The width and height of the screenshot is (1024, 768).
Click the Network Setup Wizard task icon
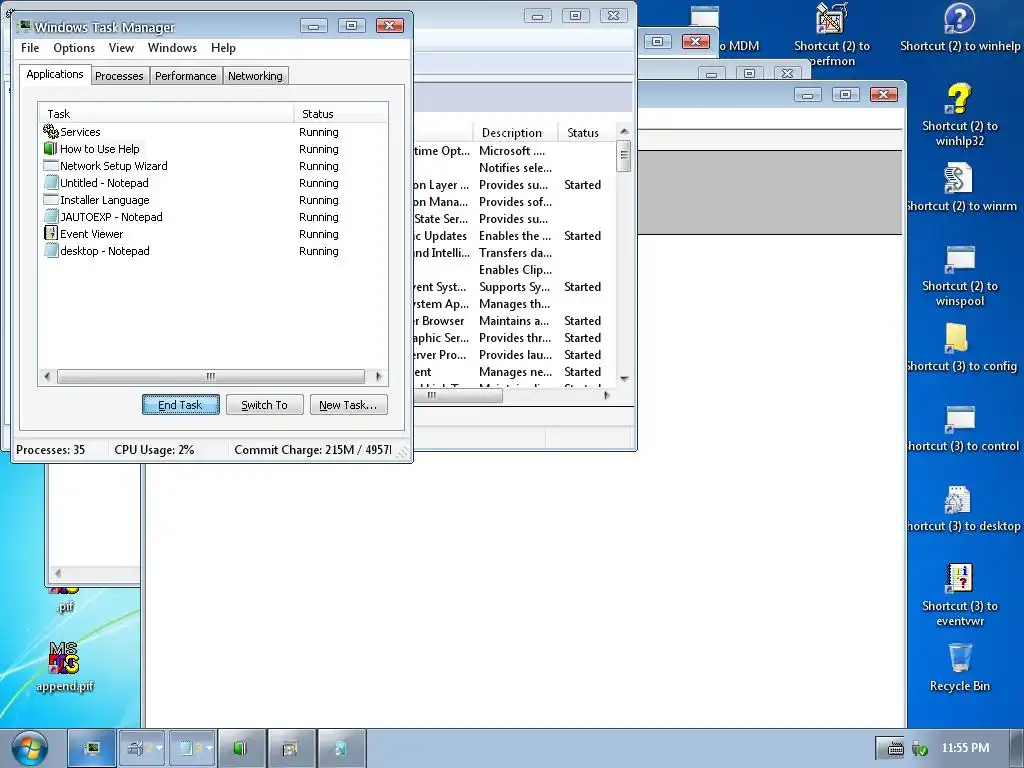[51, 166]
